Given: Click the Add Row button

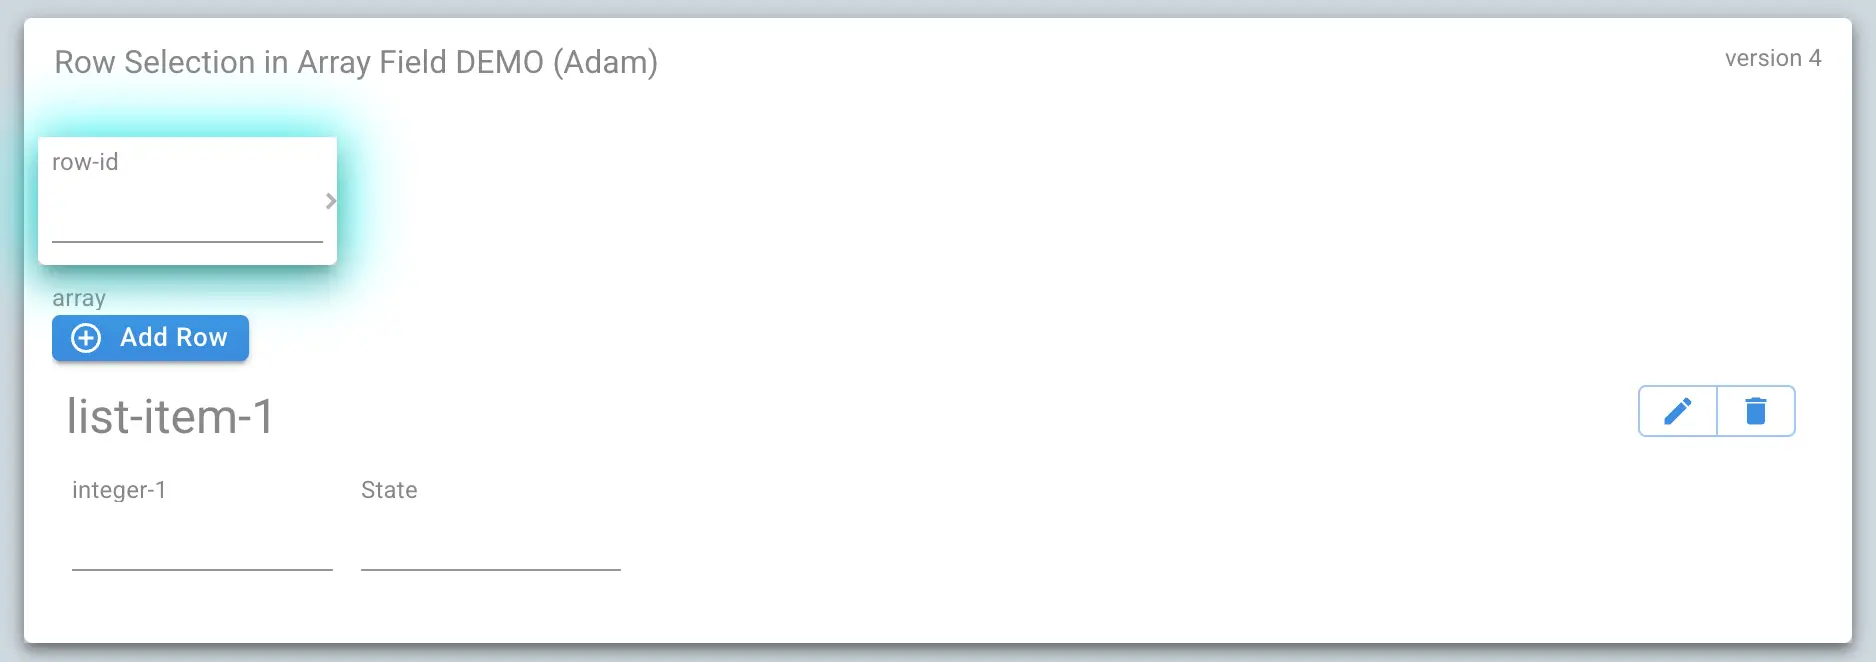Looking at the screenshot, I should click(x=150, y=338).
